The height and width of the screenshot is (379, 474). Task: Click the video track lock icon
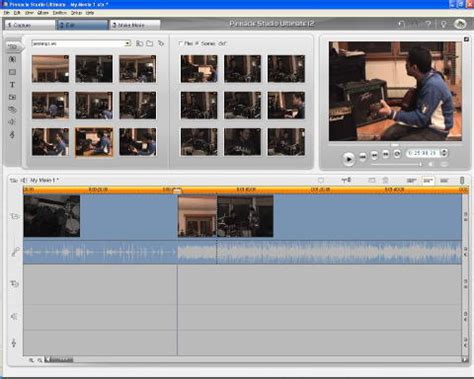[x=466, y=214]
